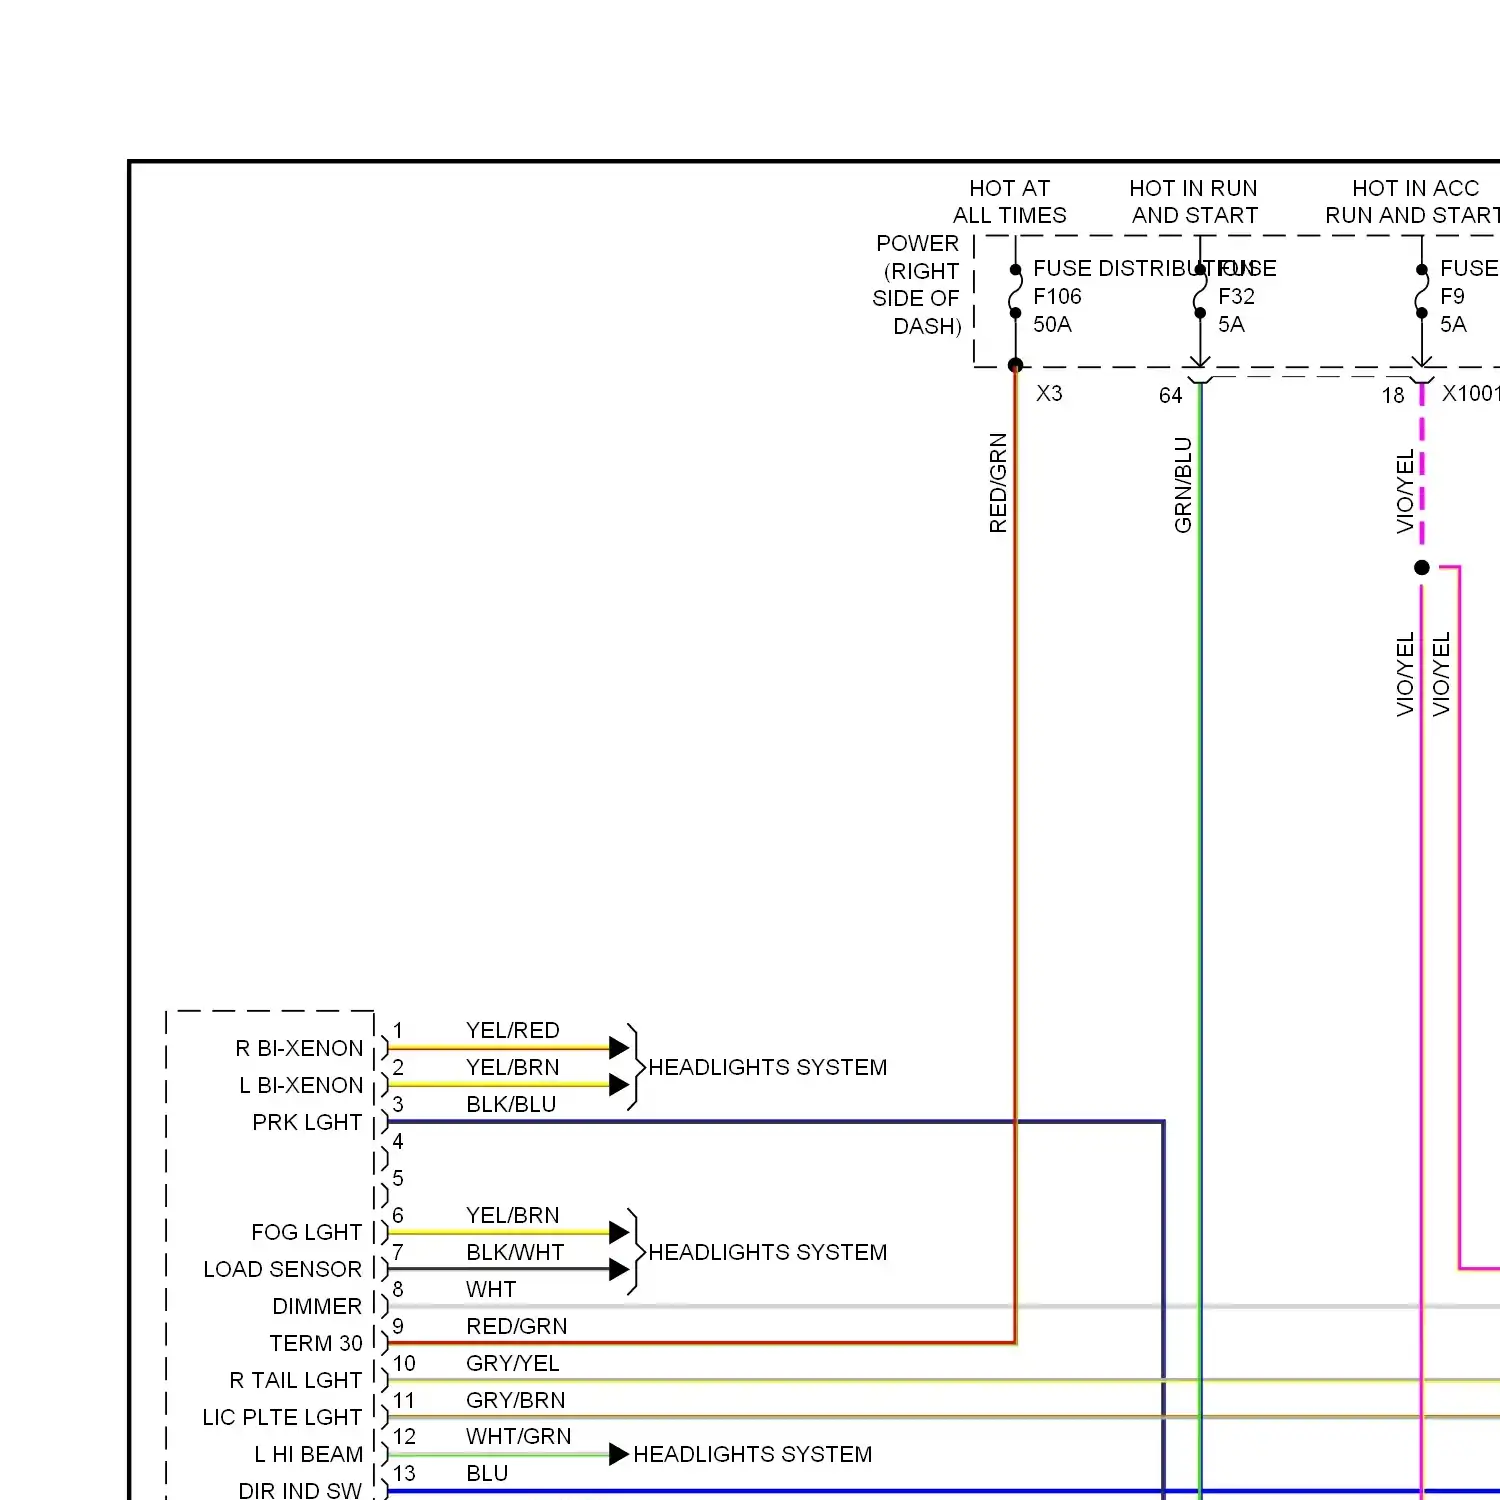1500x1500 pixels.
Task: Click the BLK/BLU wire label at pin 3
Action: (x=511, y=1104)
